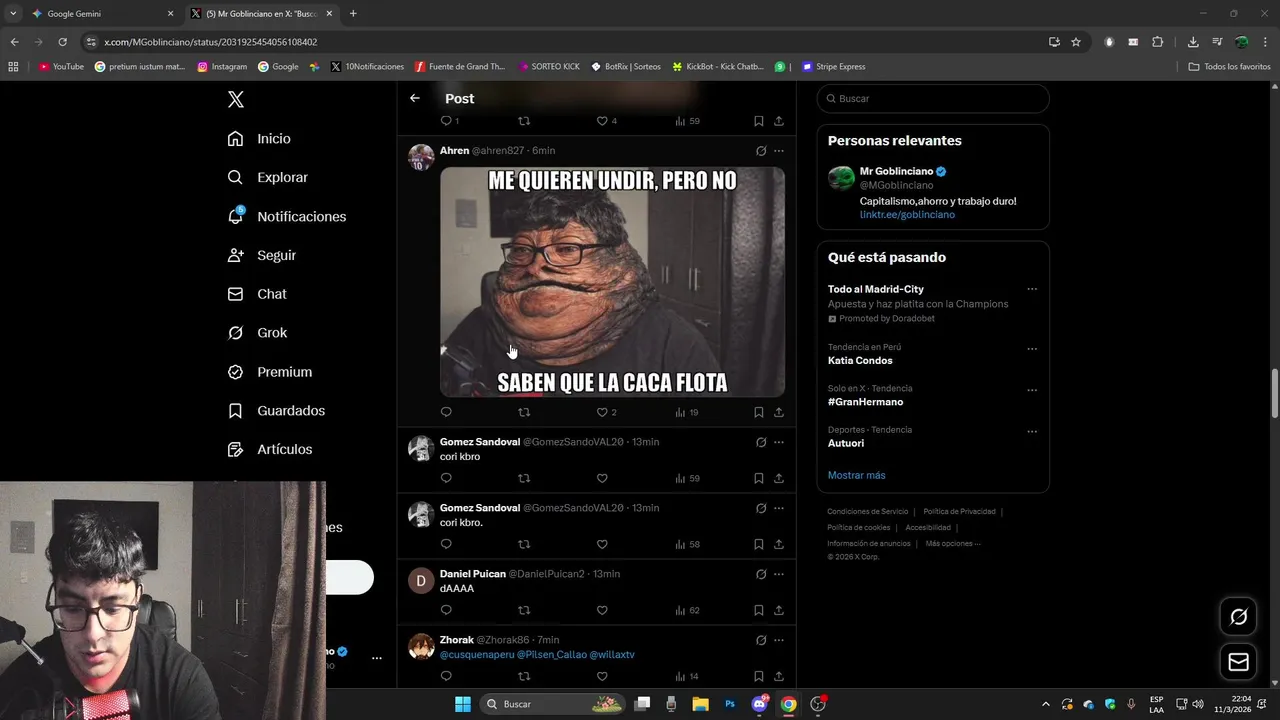Bookmark the "cori kbro" reply with 59 views
This screenshot has height=720, width=1280.
759,478
